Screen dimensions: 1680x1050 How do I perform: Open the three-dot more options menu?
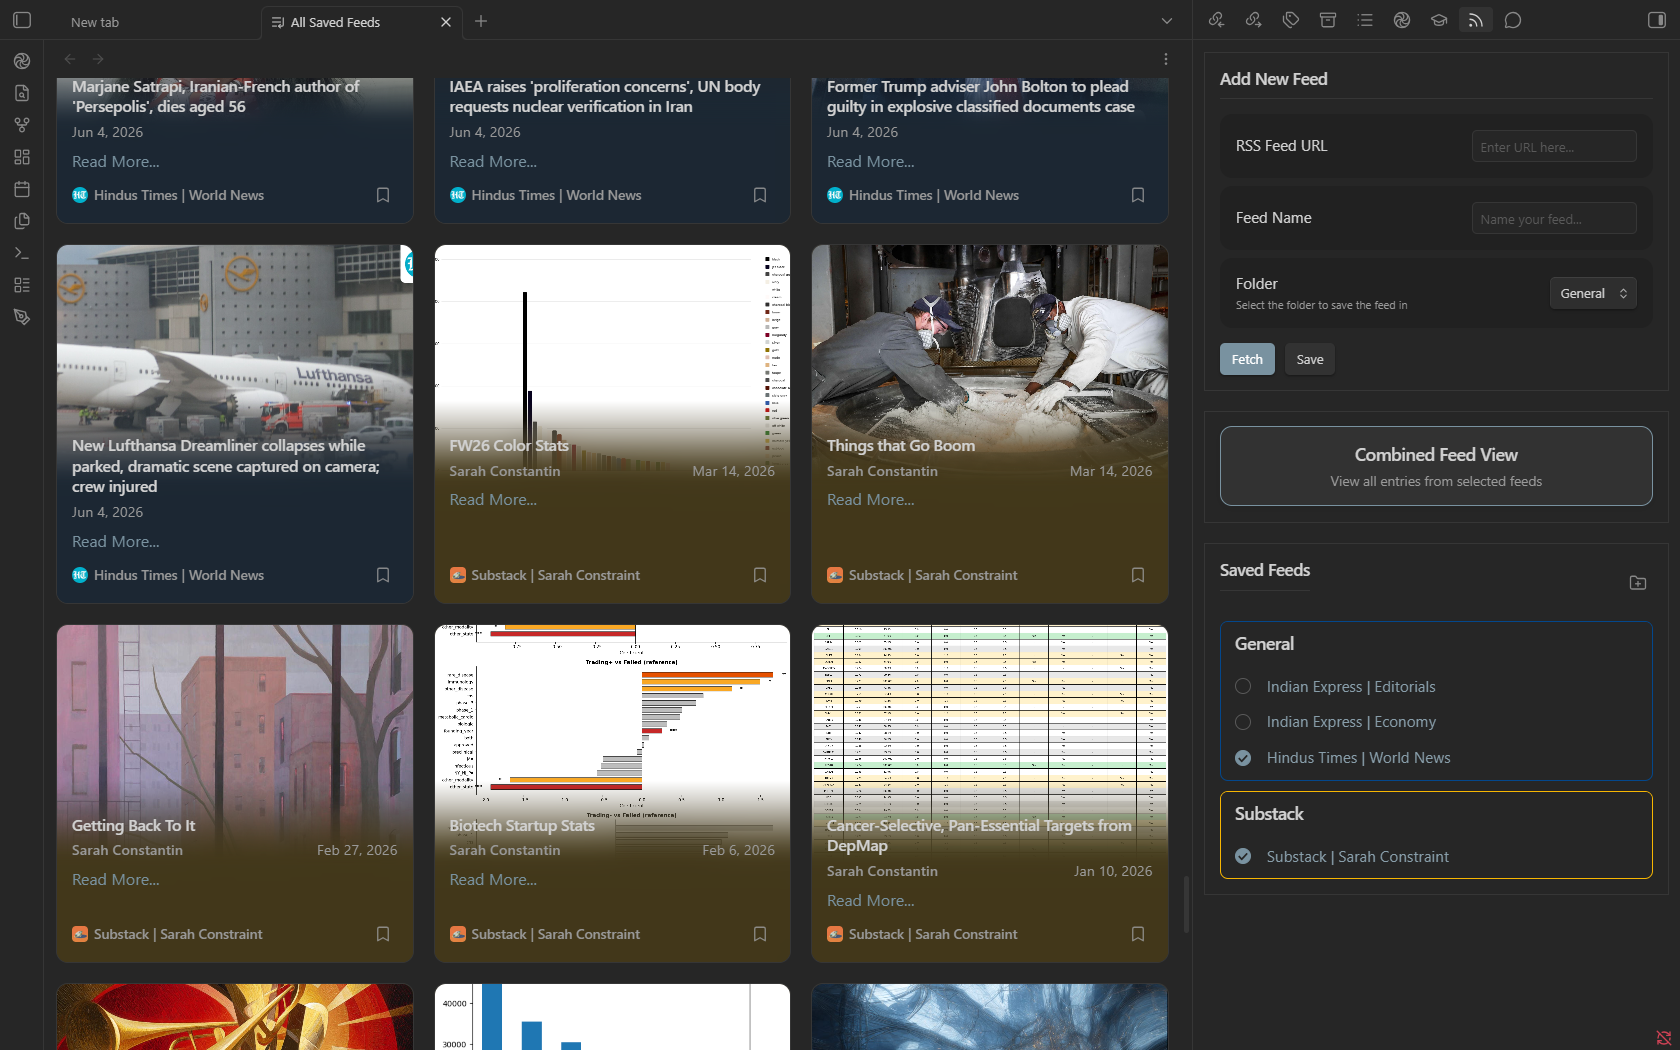tap(1166, 59)
